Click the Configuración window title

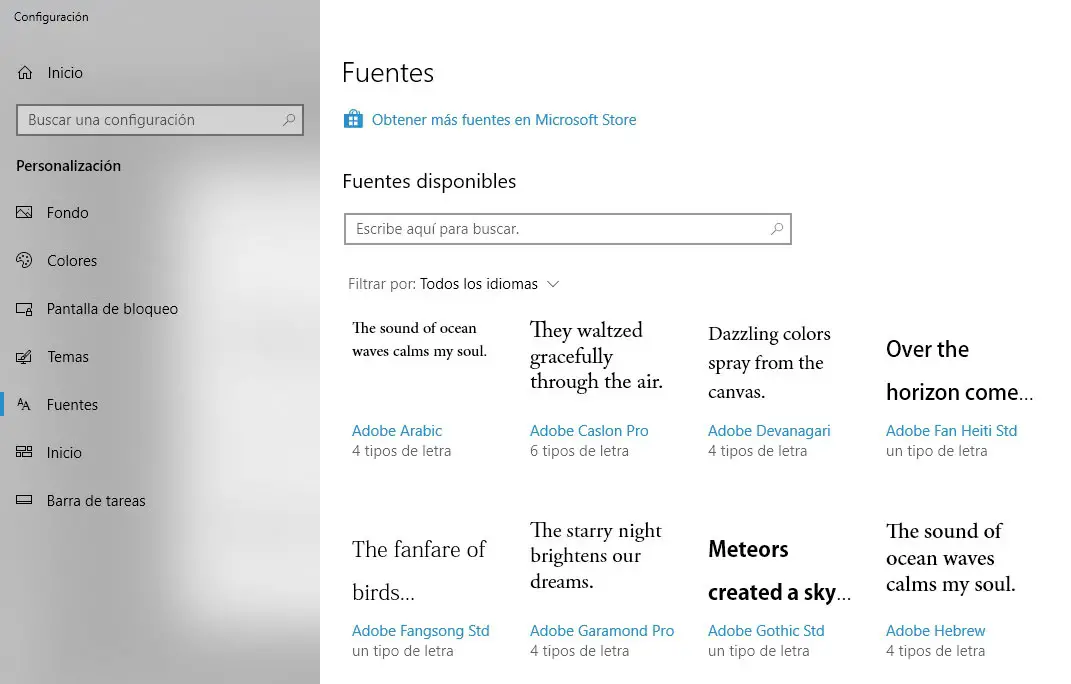point(51,17)
